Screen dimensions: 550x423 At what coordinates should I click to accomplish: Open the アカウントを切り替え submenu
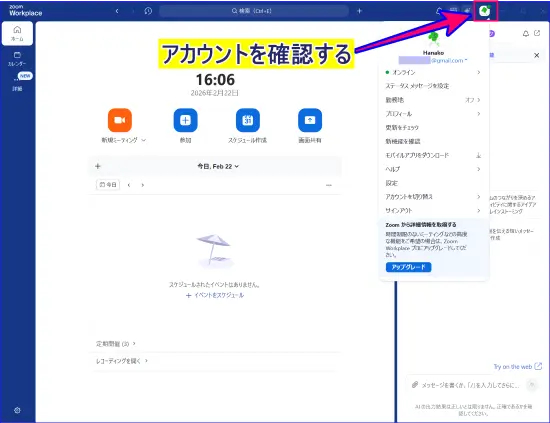click(x=433, y=197)
